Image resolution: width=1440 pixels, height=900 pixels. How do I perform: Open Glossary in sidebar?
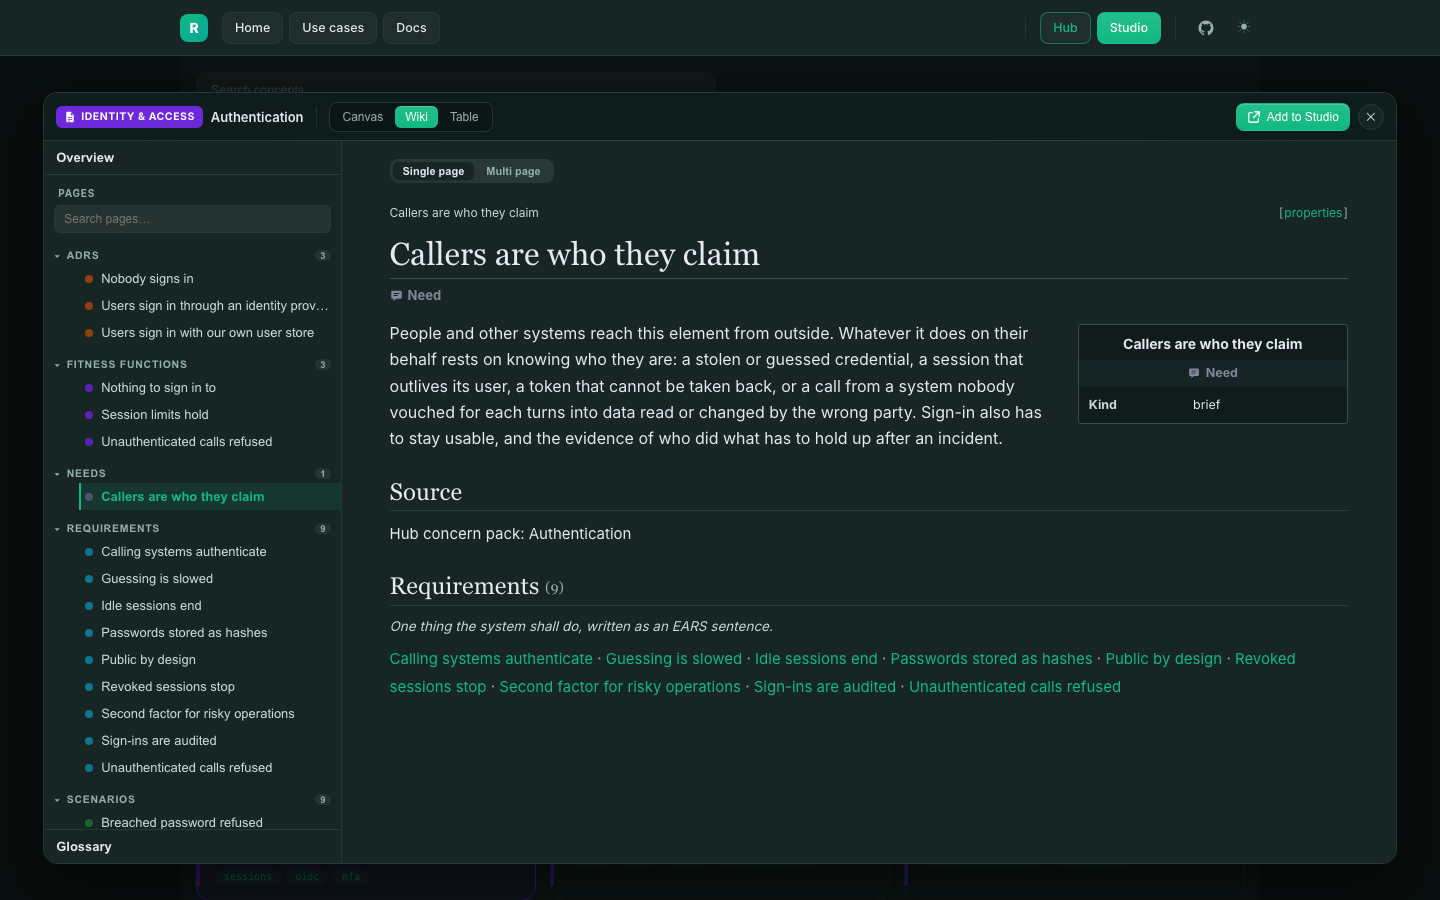click(192, 847)
